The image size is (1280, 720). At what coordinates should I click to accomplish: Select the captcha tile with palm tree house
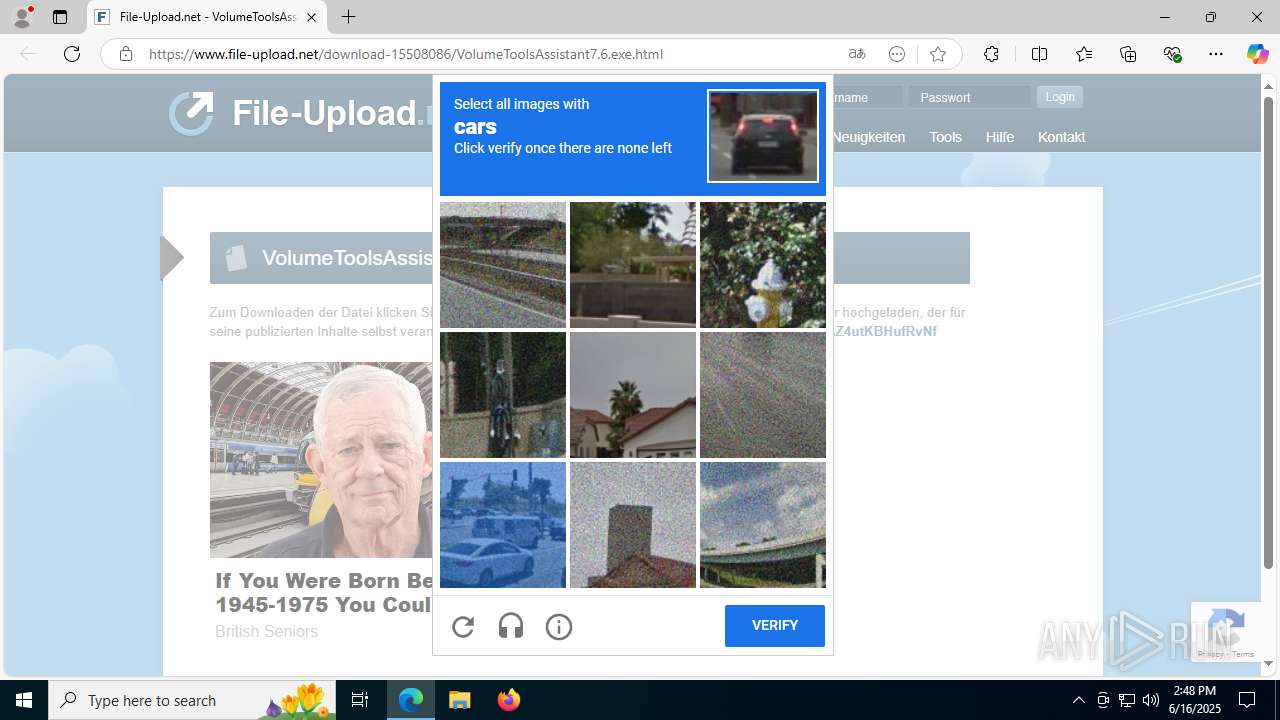point(633,395)
